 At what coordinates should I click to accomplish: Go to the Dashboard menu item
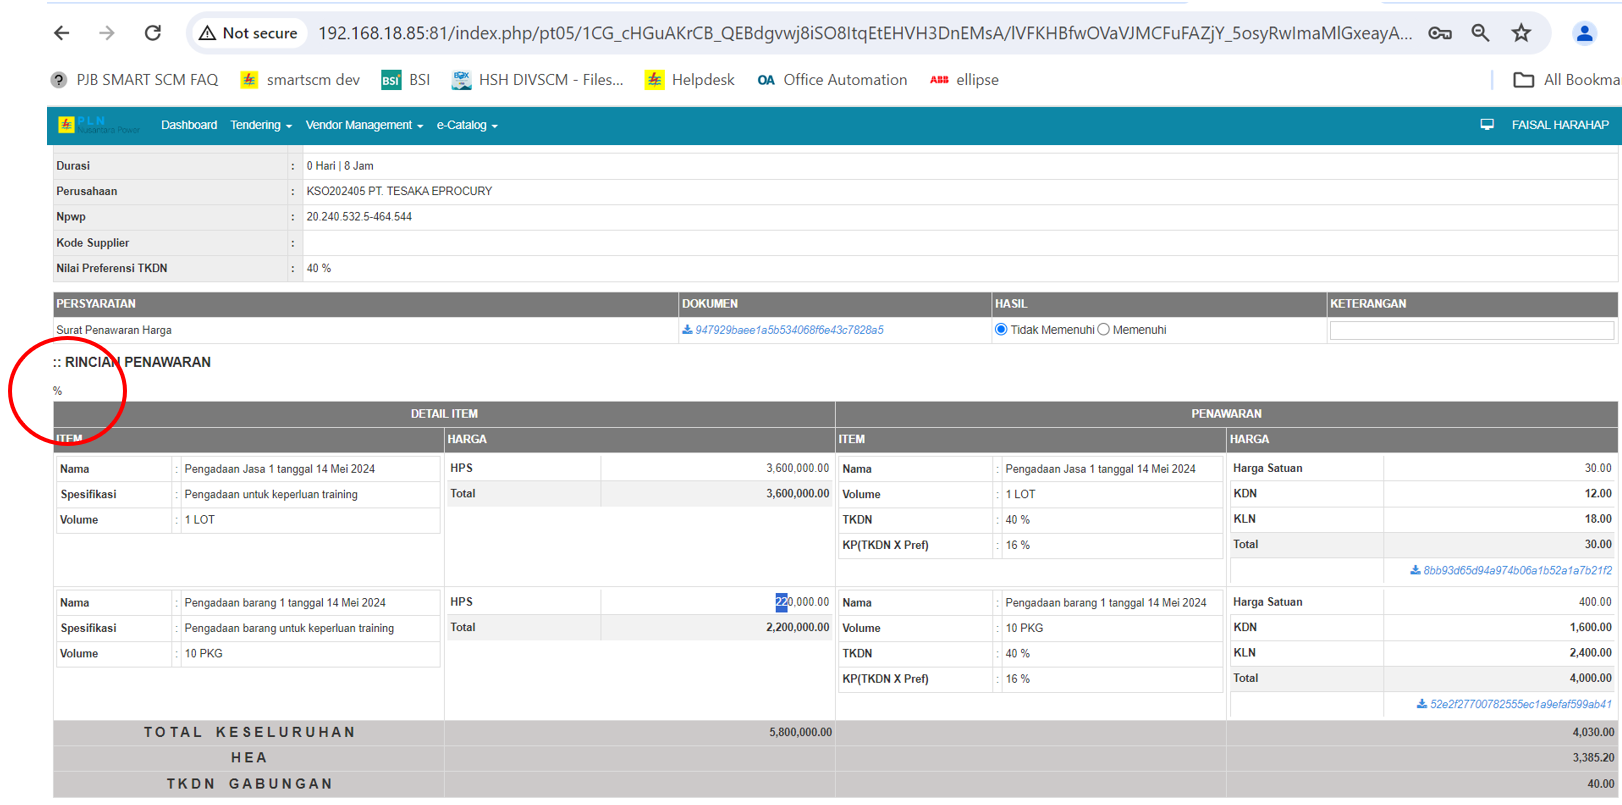click(x=189, y=125)
